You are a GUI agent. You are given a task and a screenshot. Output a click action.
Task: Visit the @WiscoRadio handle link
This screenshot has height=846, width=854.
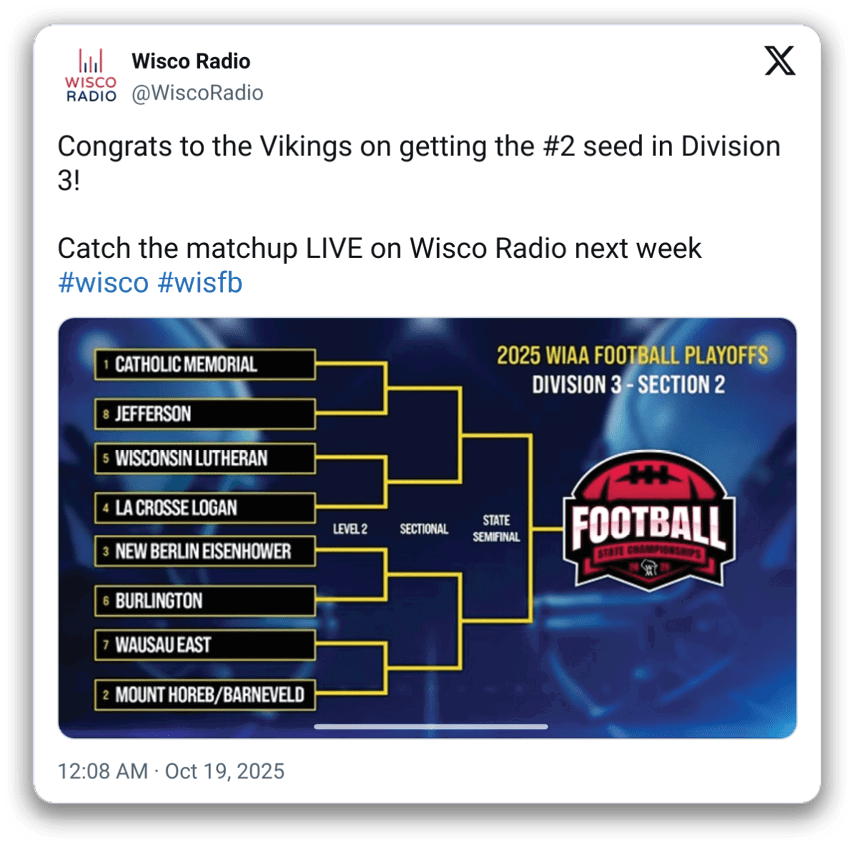coord(197,93)
